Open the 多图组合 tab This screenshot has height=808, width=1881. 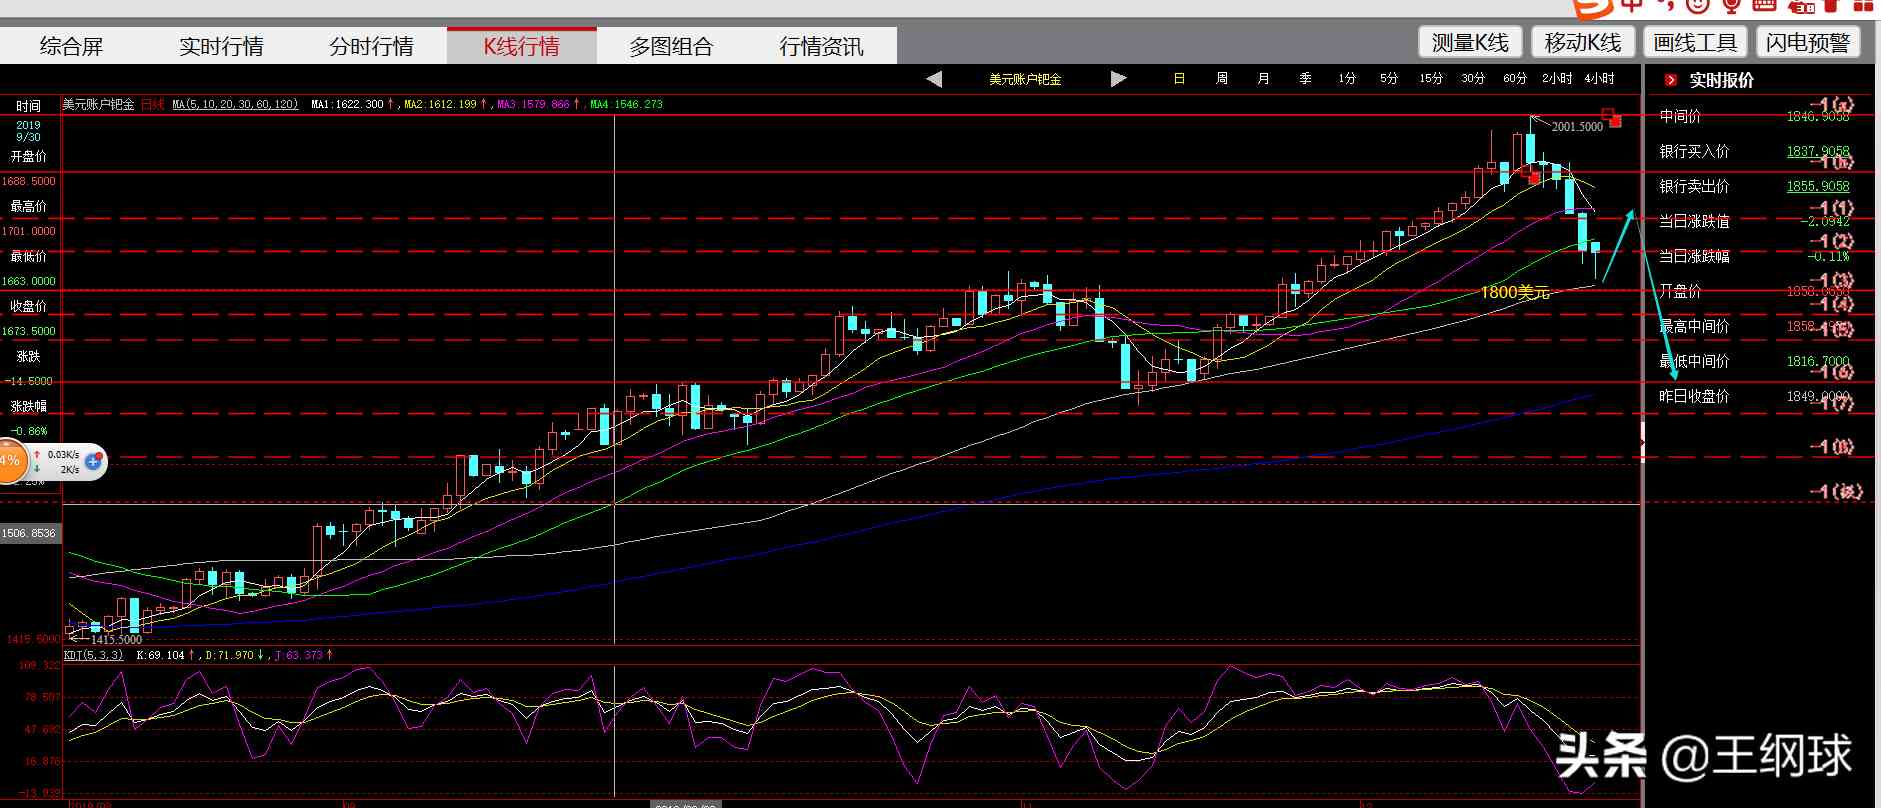click(671, 46)
